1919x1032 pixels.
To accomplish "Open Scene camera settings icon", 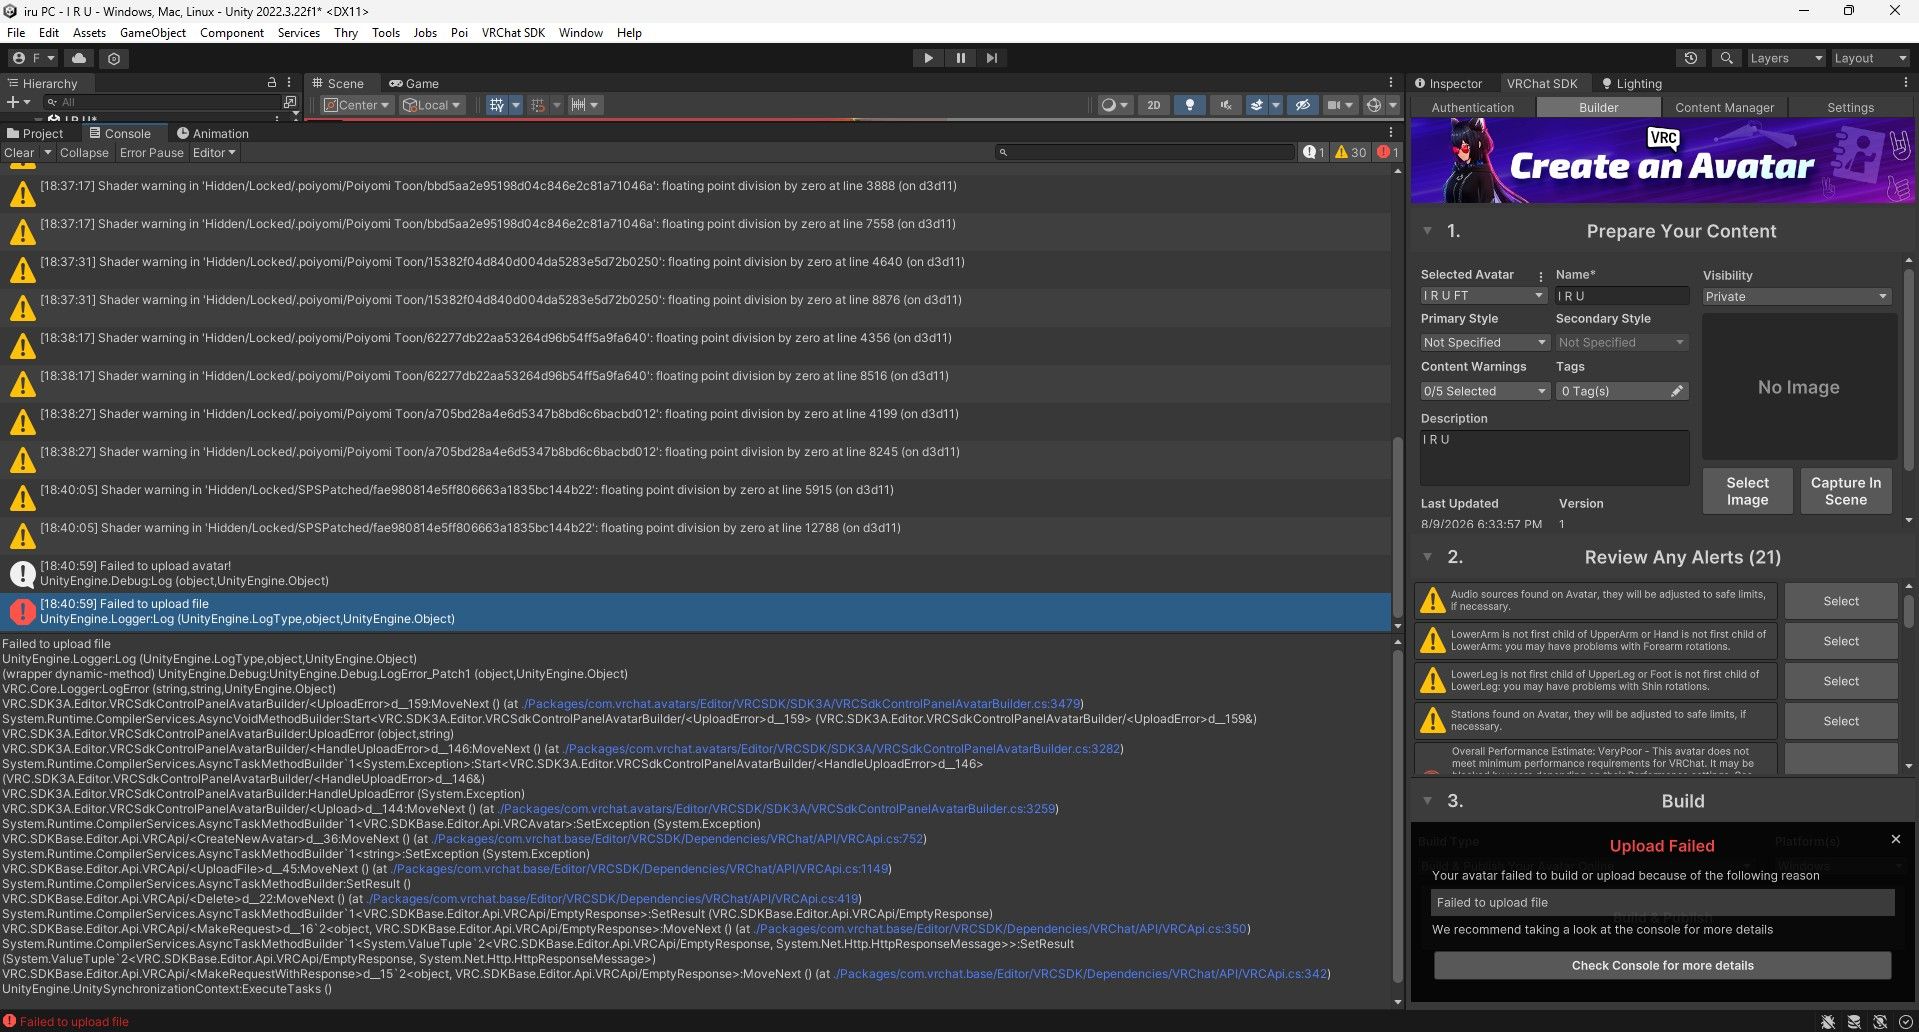I will [x=1333, y=105].
